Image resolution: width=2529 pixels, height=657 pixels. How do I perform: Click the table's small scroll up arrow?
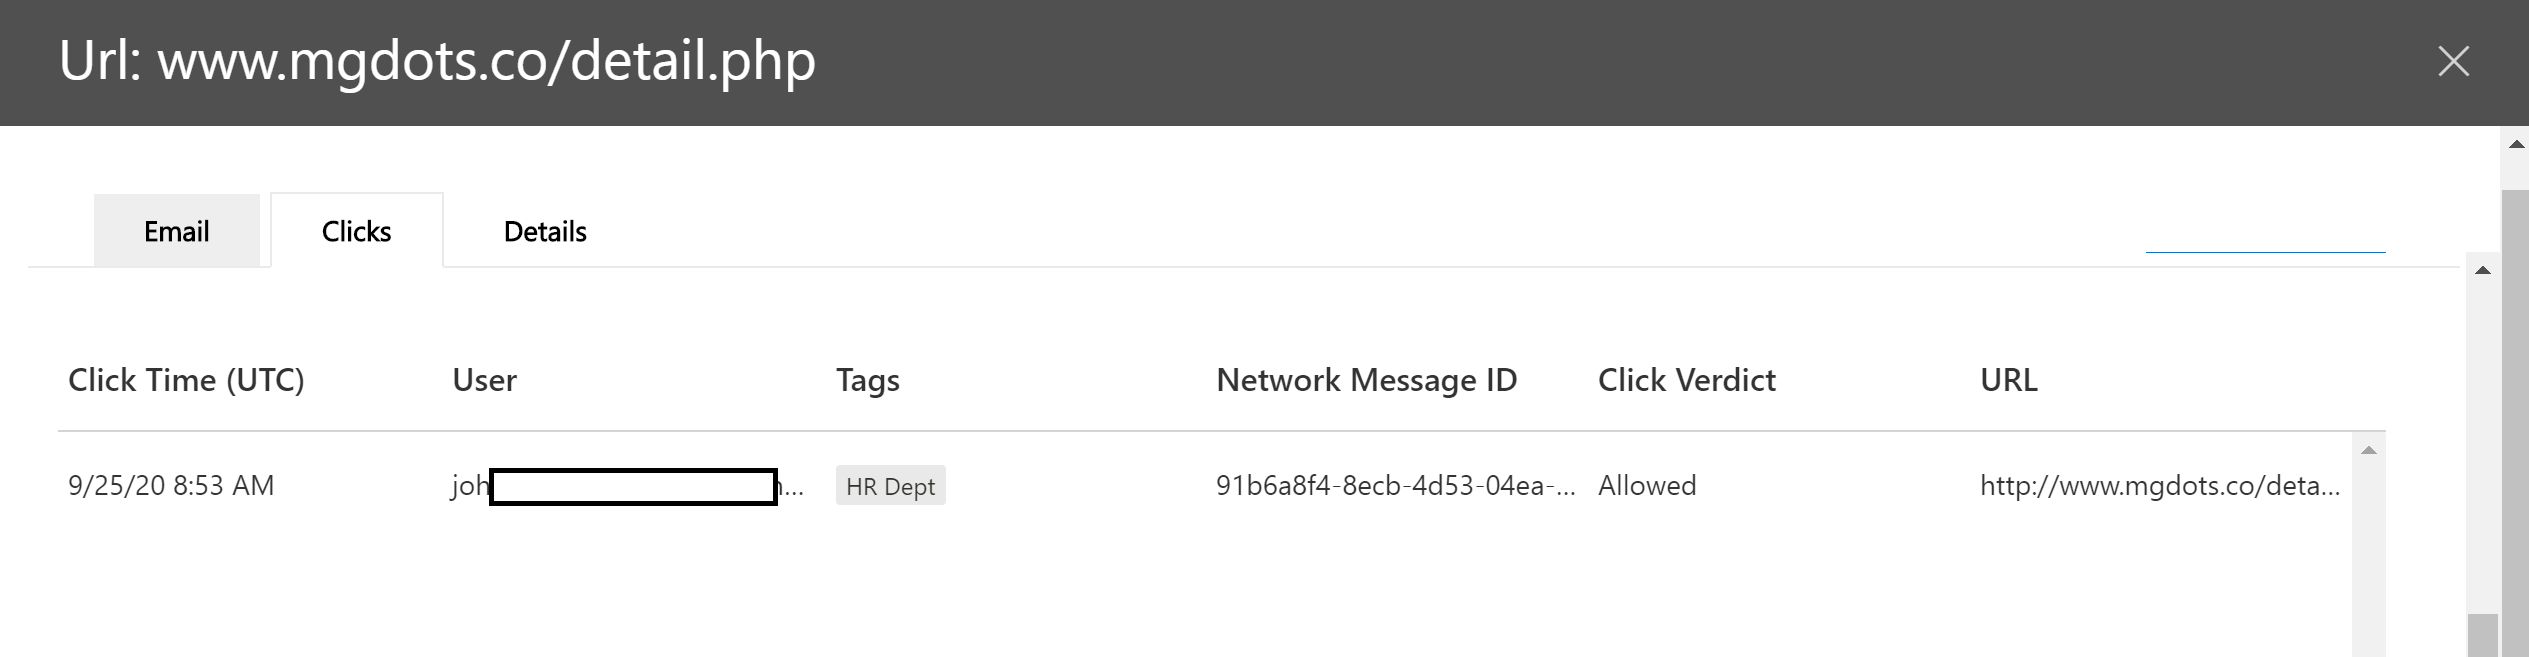2368,450
